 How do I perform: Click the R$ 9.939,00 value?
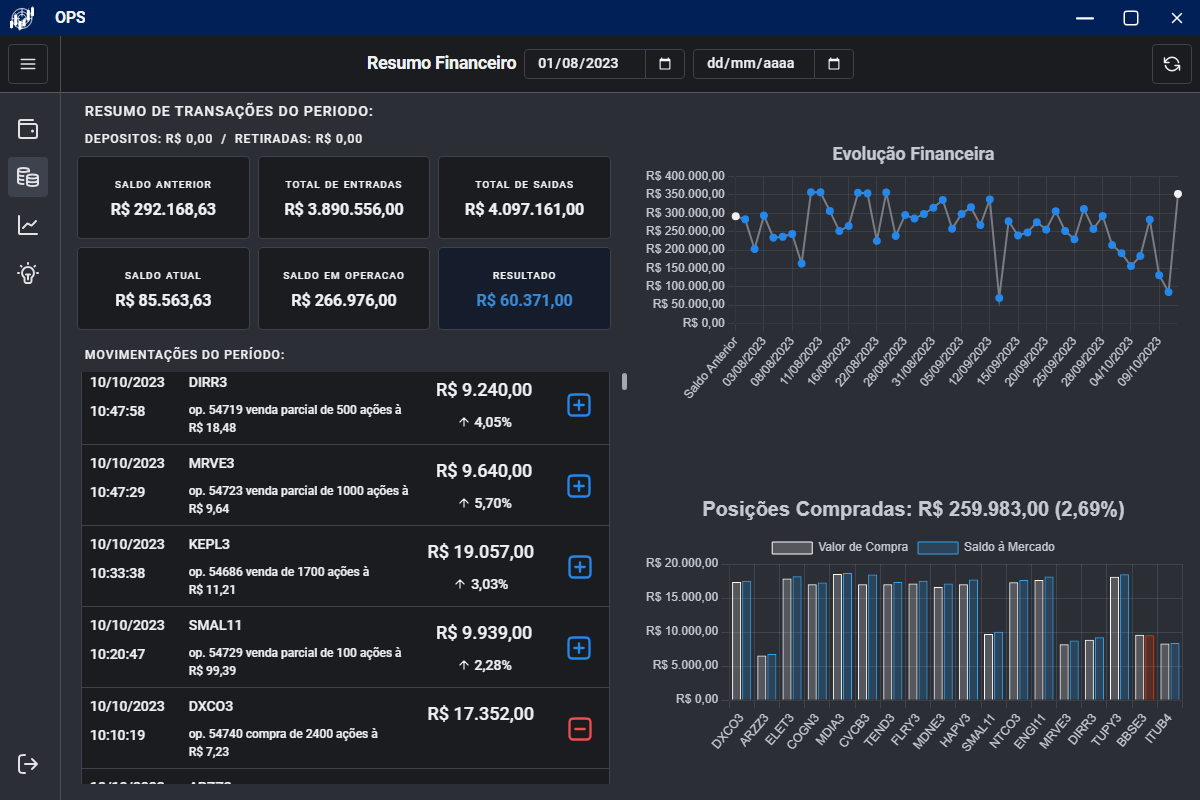pyautogui.click(x=484, y=633)
